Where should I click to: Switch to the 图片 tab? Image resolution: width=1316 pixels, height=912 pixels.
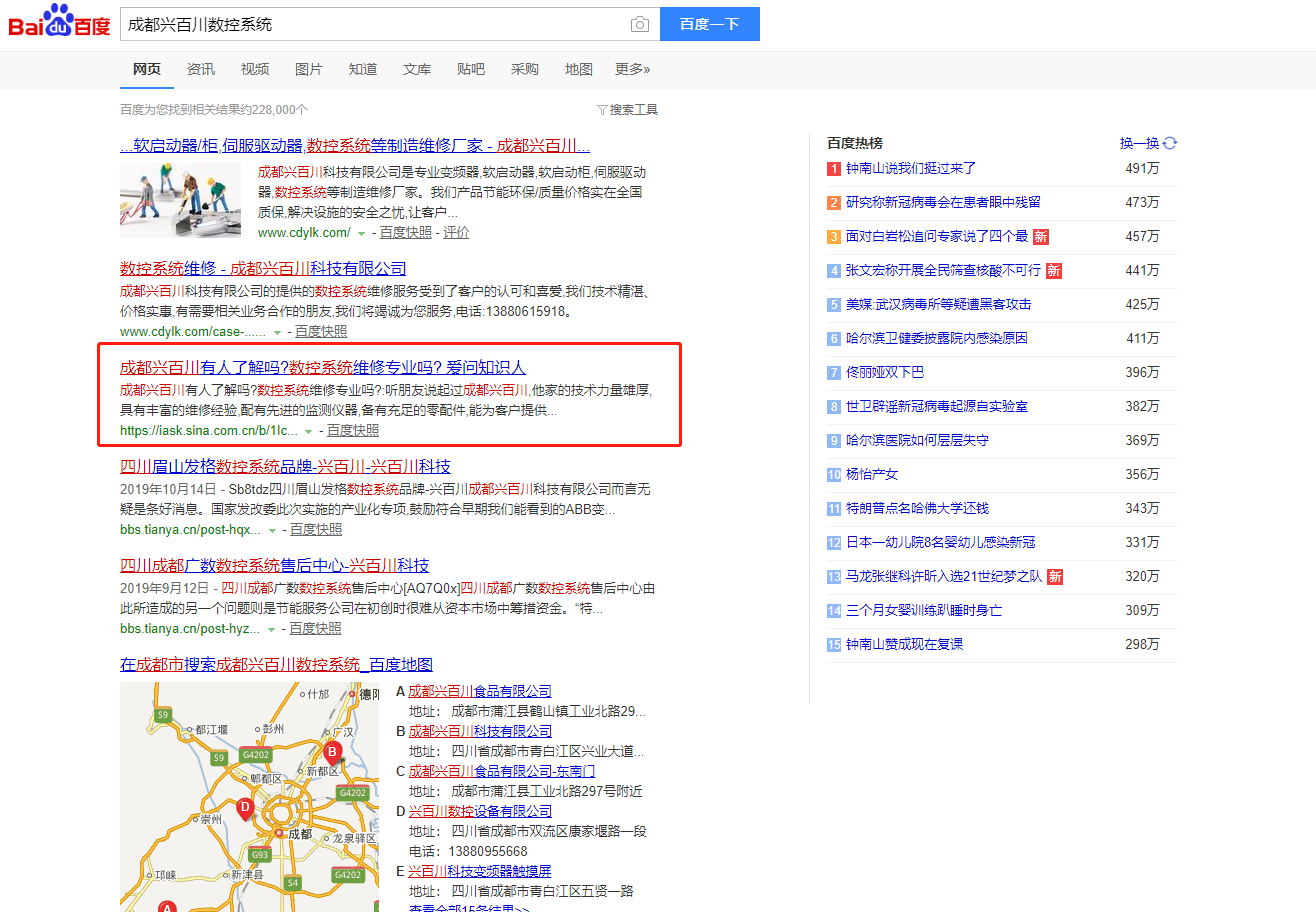(309, 69)
